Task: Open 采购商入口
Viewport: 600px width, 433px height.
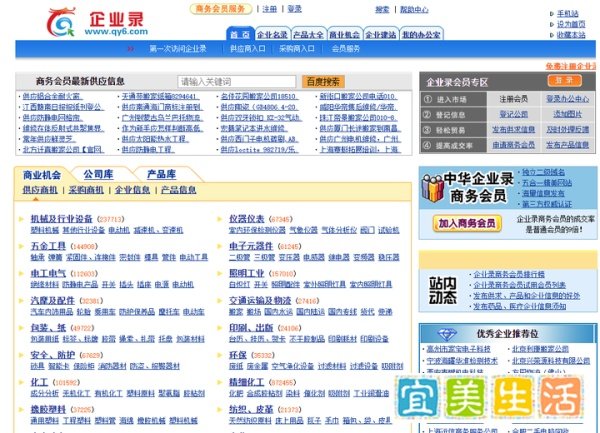Action: (297, 49)
